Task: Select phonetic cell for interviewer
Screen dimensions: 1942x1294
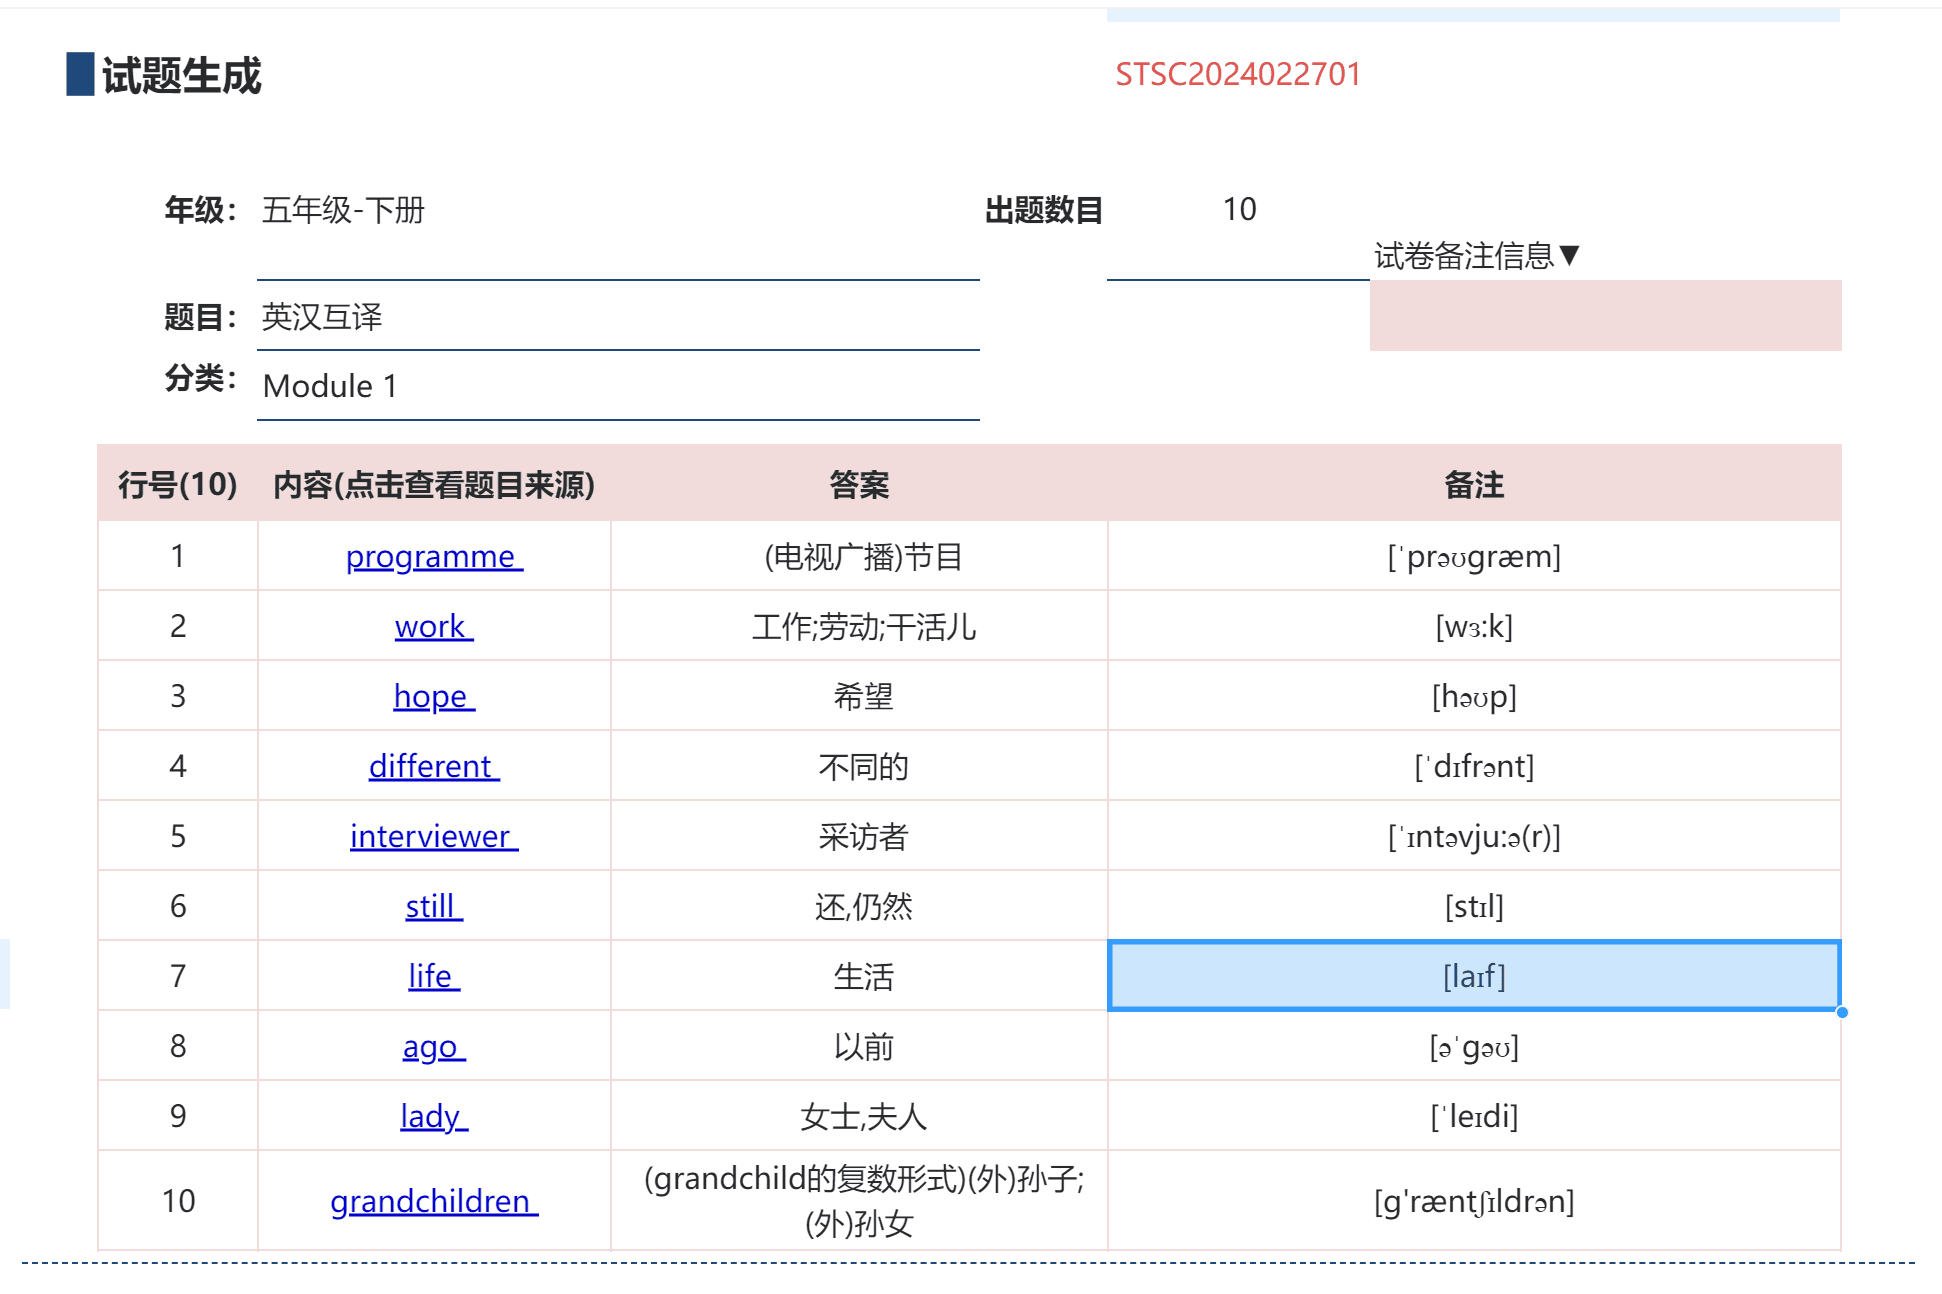Action: pos(1474,836)
